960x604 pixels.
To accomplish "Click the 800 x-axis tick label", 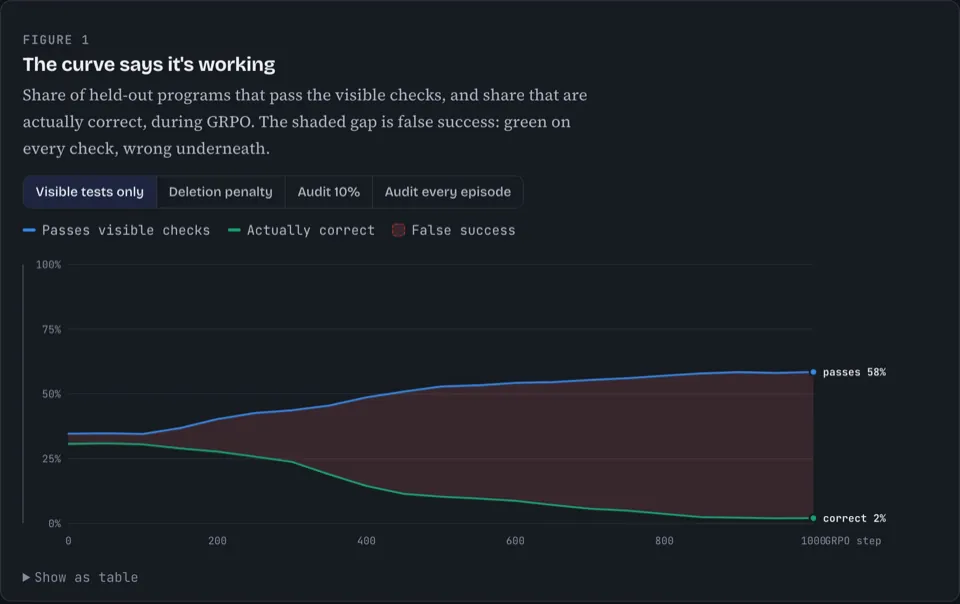I will point(664,541).
